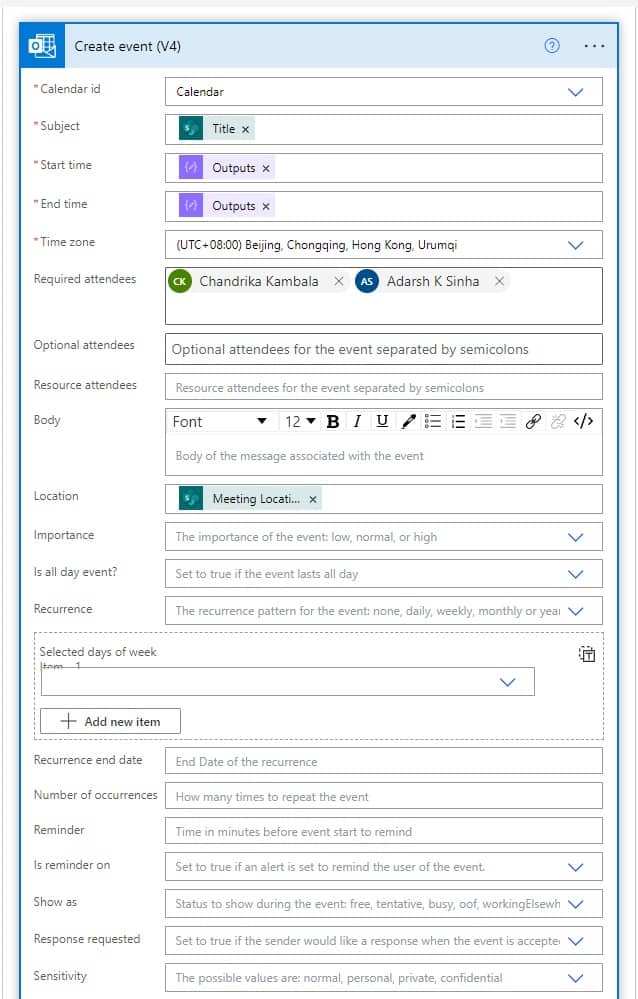Insert a hyperlink in Body
The image size is (638, 999).
coord(533,422)
